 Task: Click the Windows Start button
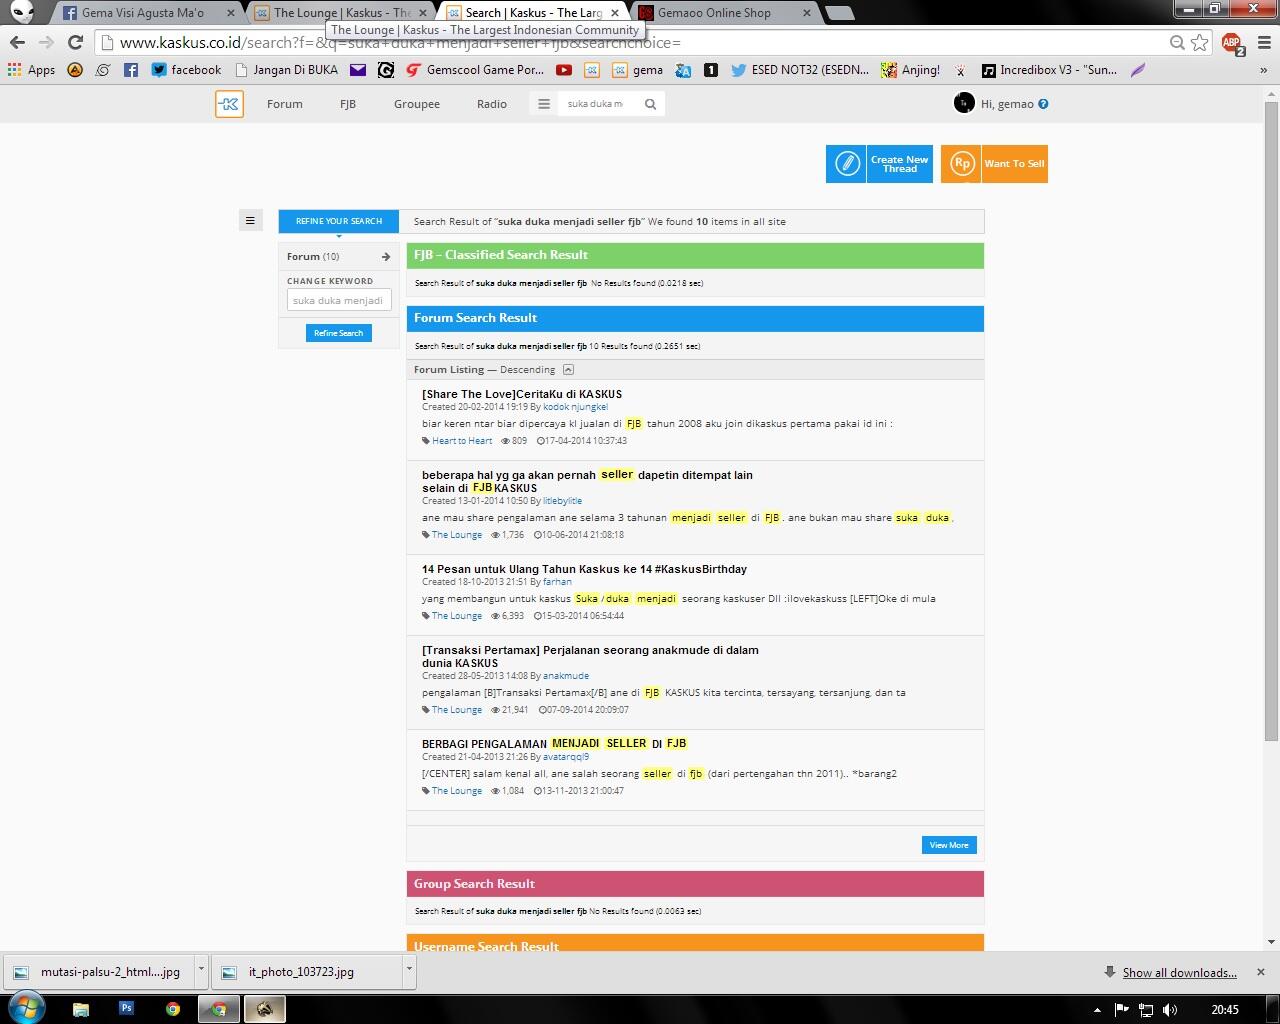(x=26, y=1008)
